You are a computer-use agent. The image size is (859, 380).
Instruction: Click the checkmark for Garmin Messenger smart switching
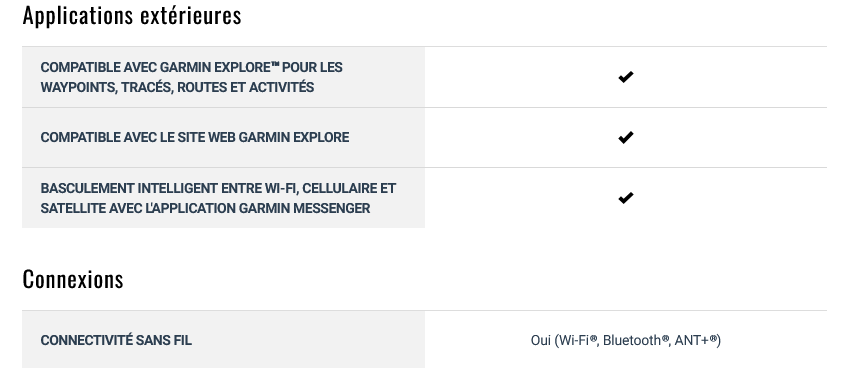625,198
